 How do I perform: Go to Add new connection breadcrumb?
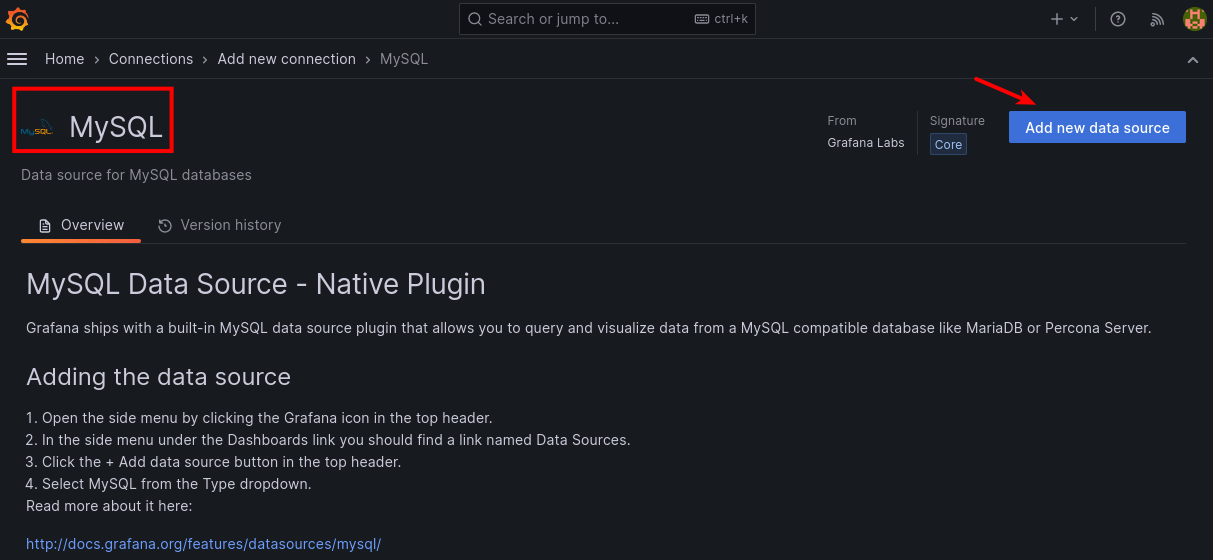286,59
